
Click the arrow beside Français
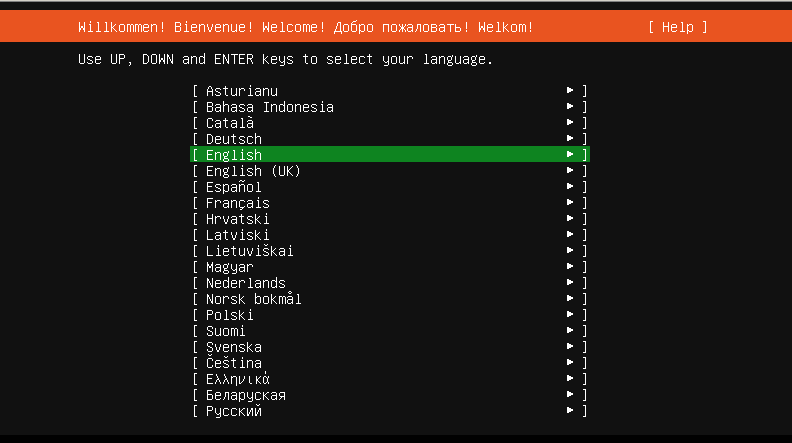tap(570, 203)
